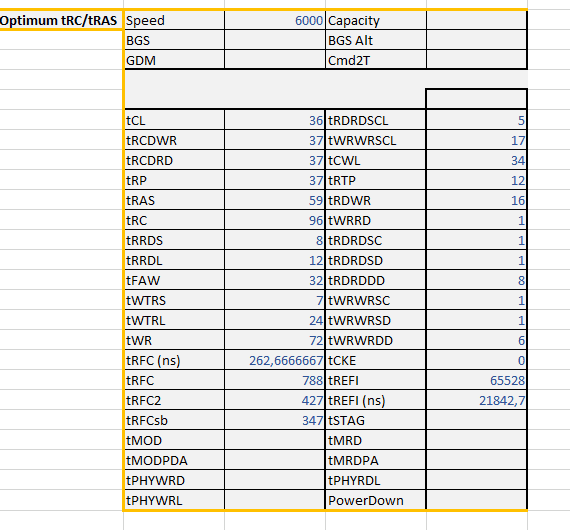The image size is (570, 530).
Task: Click the Speed value cell showing 6000
Action: (x=275, y=20)
